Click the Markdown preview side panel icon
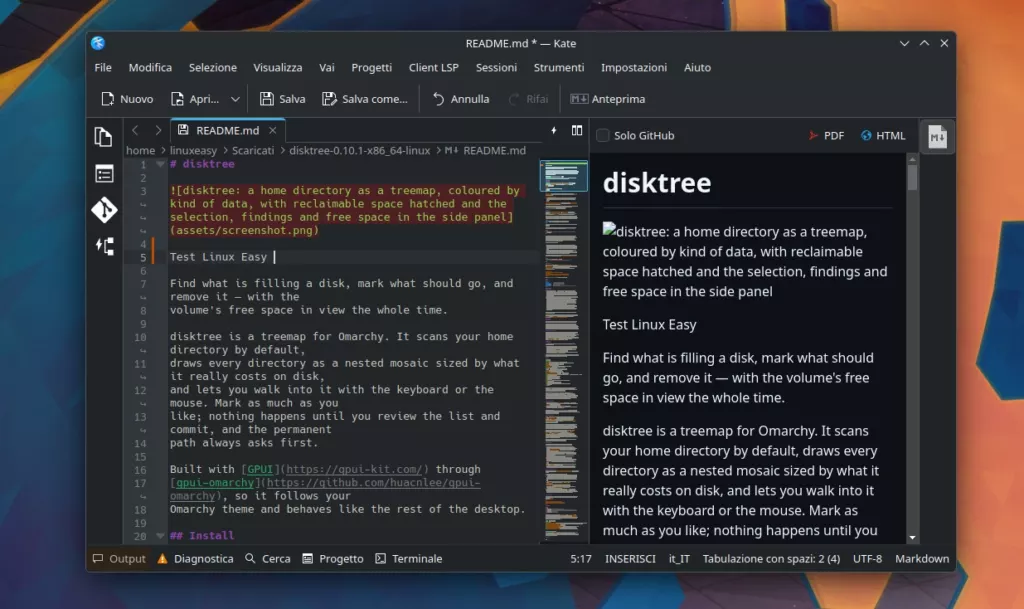This screenshot has width=1024, height=609. tap(937, 137)
